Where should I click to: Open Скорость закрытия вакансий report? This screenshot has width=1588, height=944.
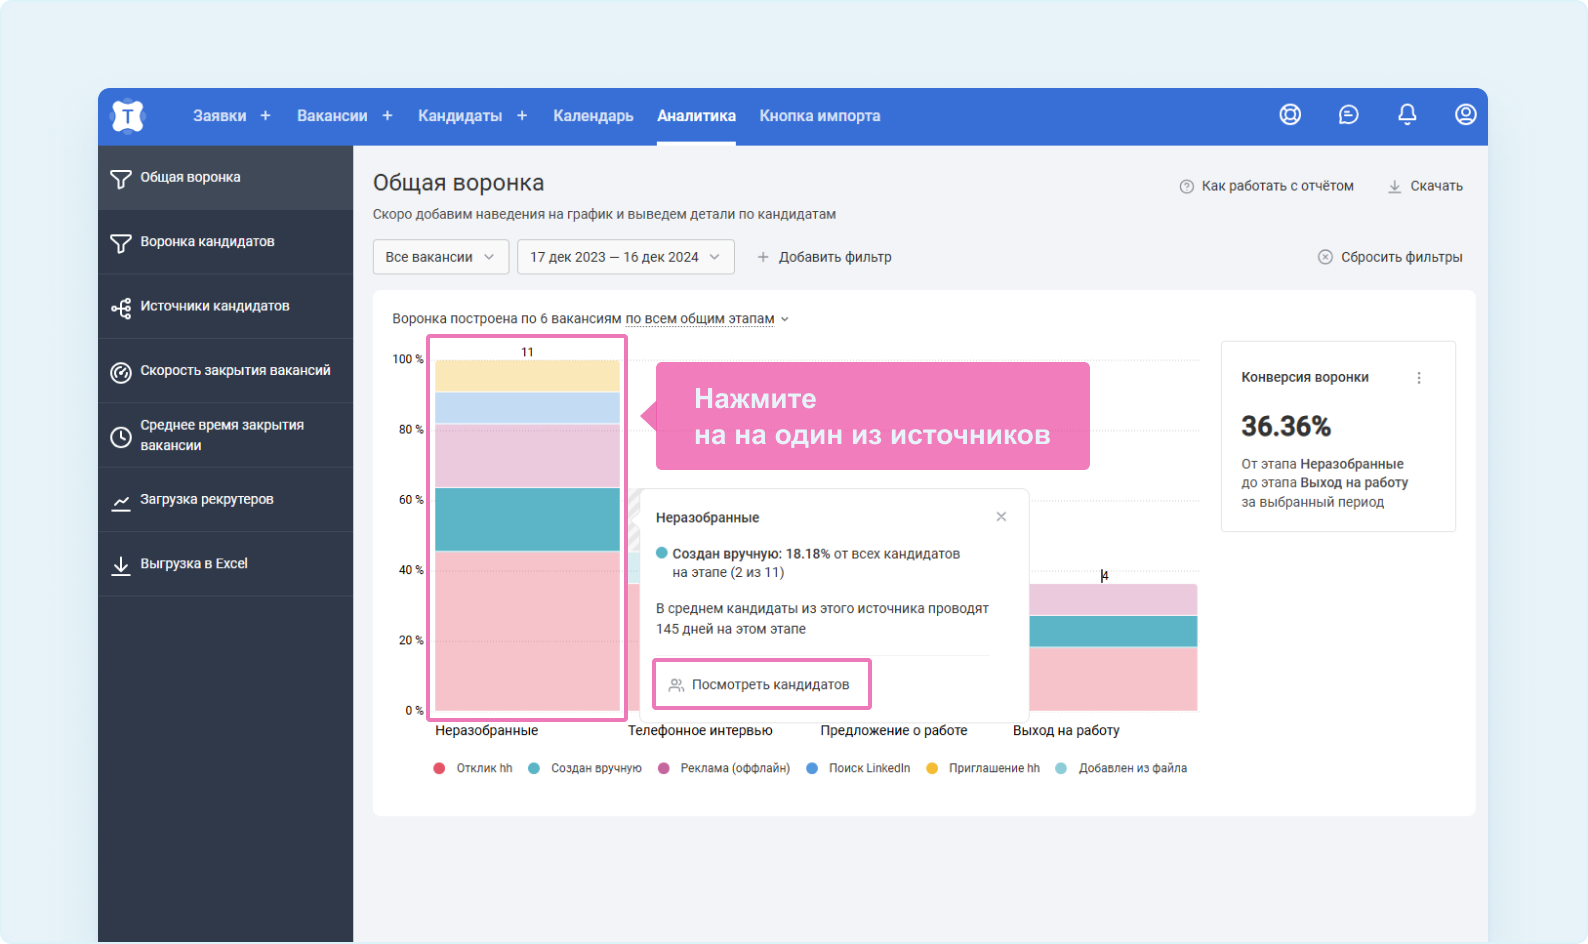(x=225, y=371)
